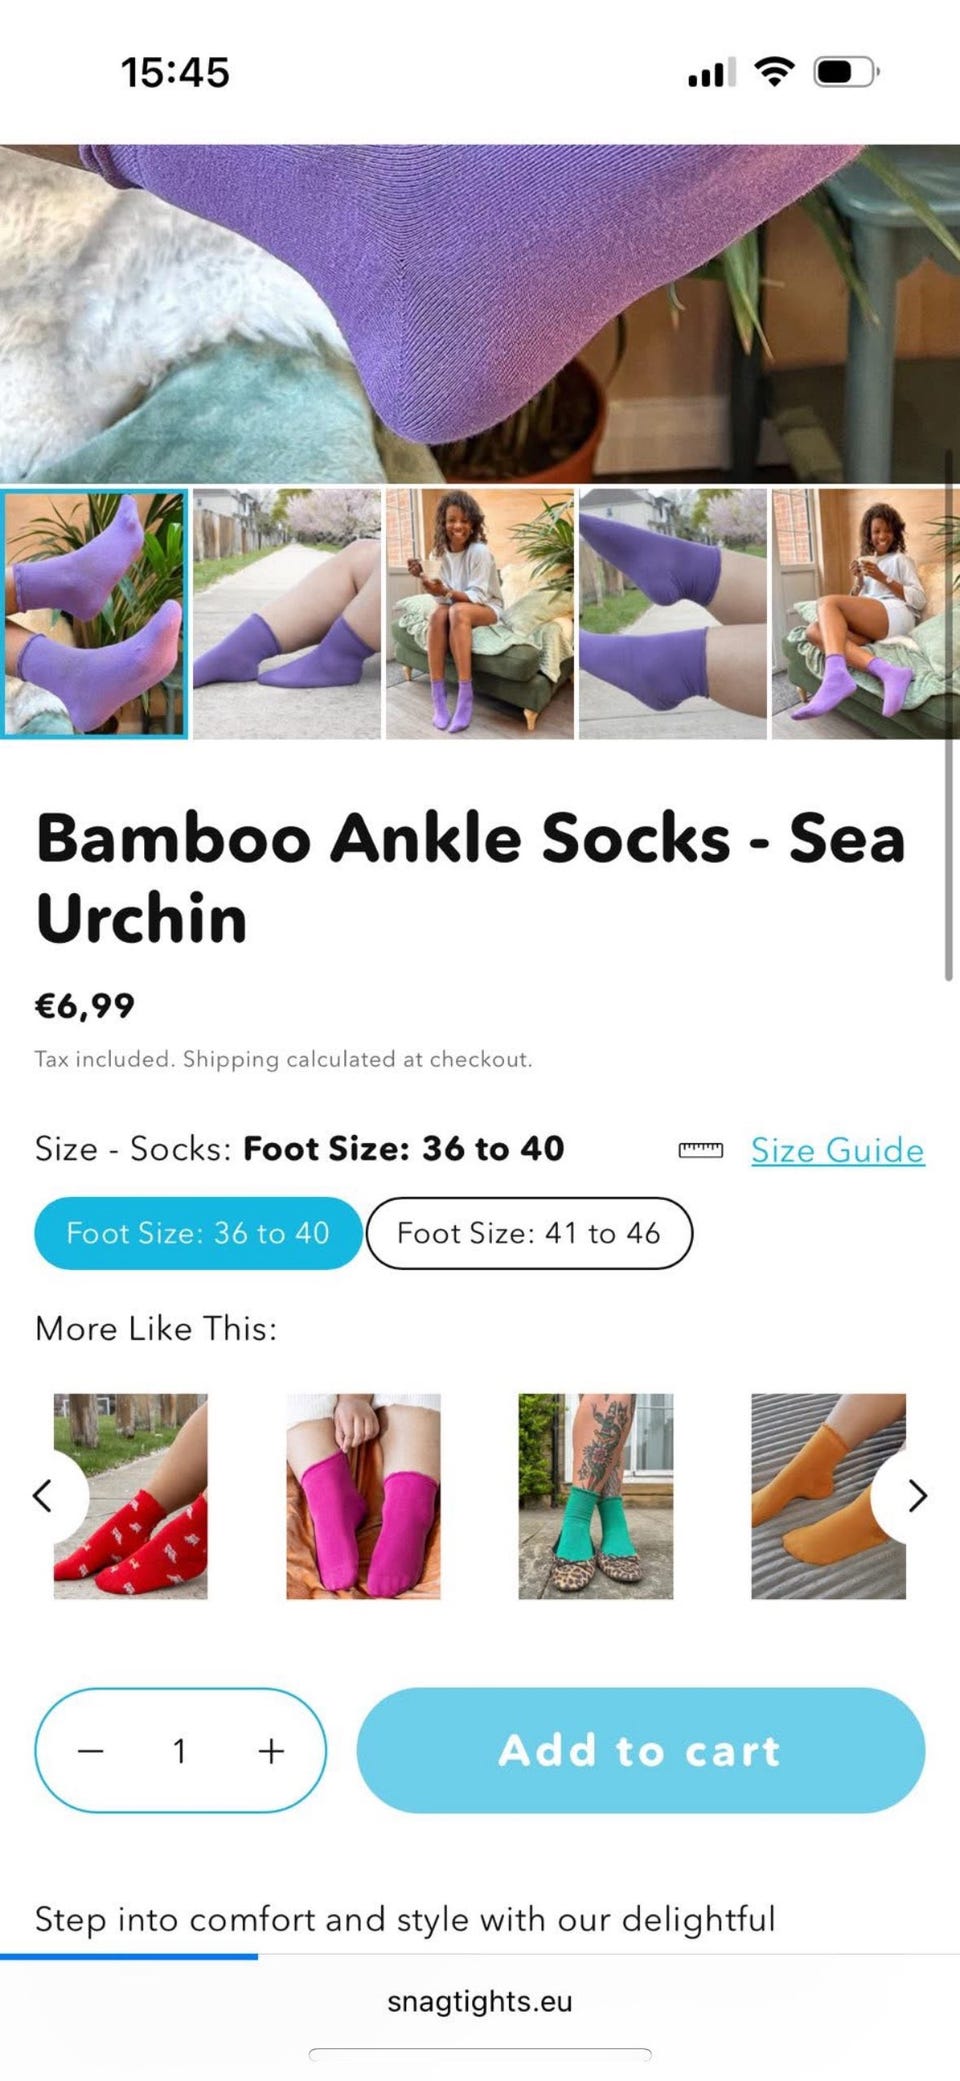Tap the Wi-Fi status icon
The height and width of the screenshot is (2081, 960).
point(774,72)
